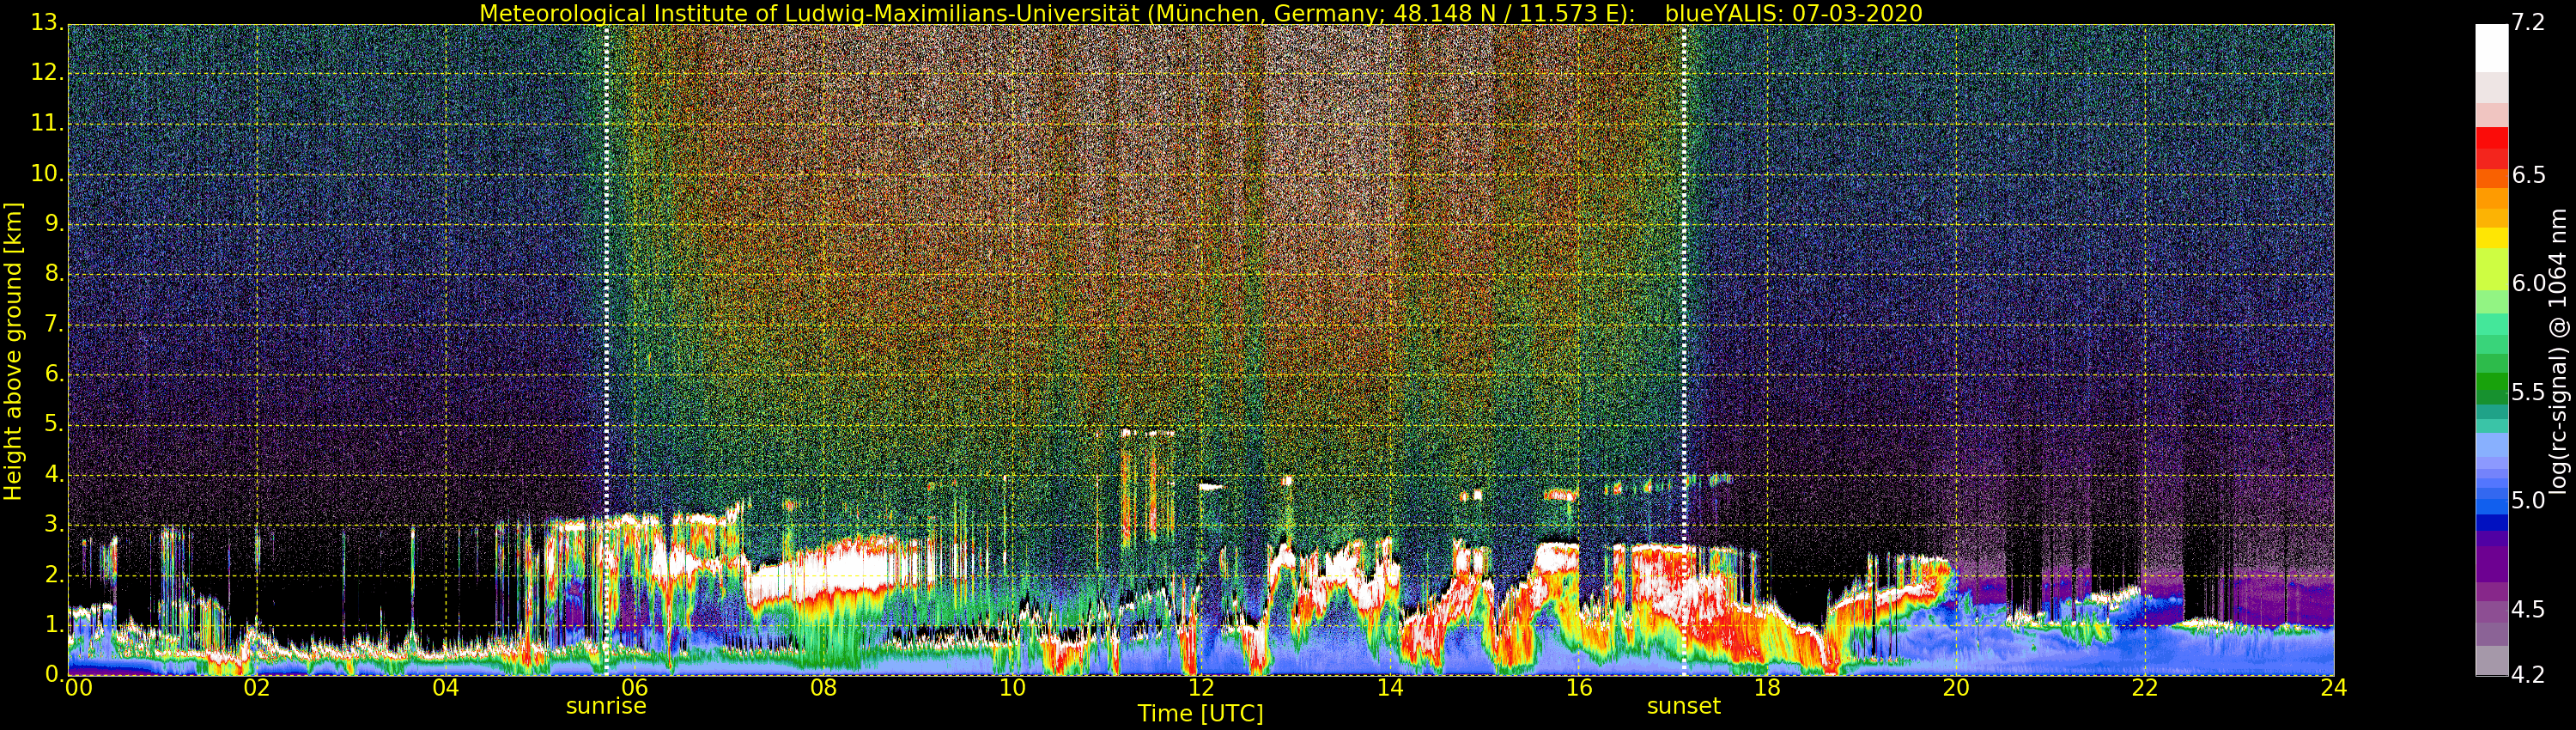Viewport: 2576px width, 730px height.
Task: Click the '16' tick on the time axis
Action: click(x=1579, y=688)
